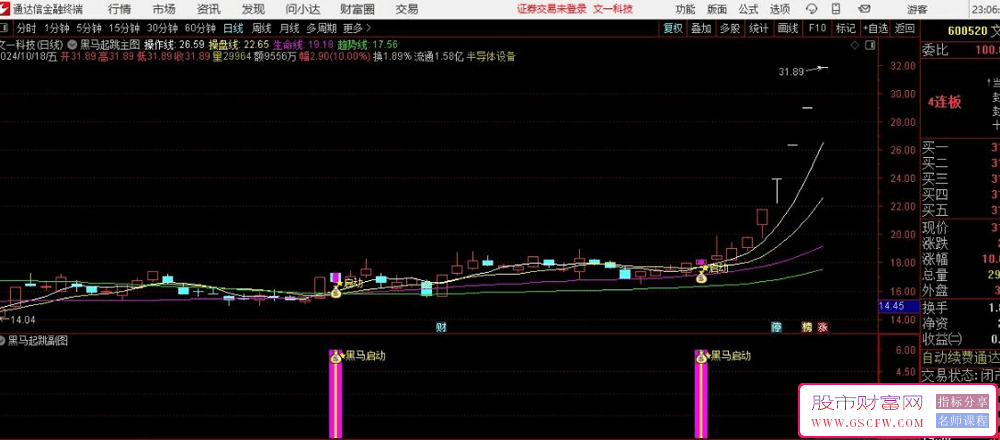Open the mail envelope icon

click(x=864, y=9)
